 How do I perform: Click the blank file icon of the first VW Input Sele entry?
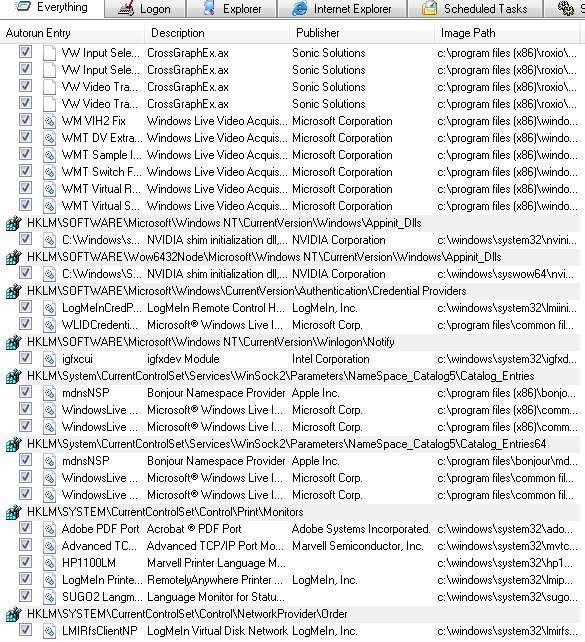[x=50, y=53]
